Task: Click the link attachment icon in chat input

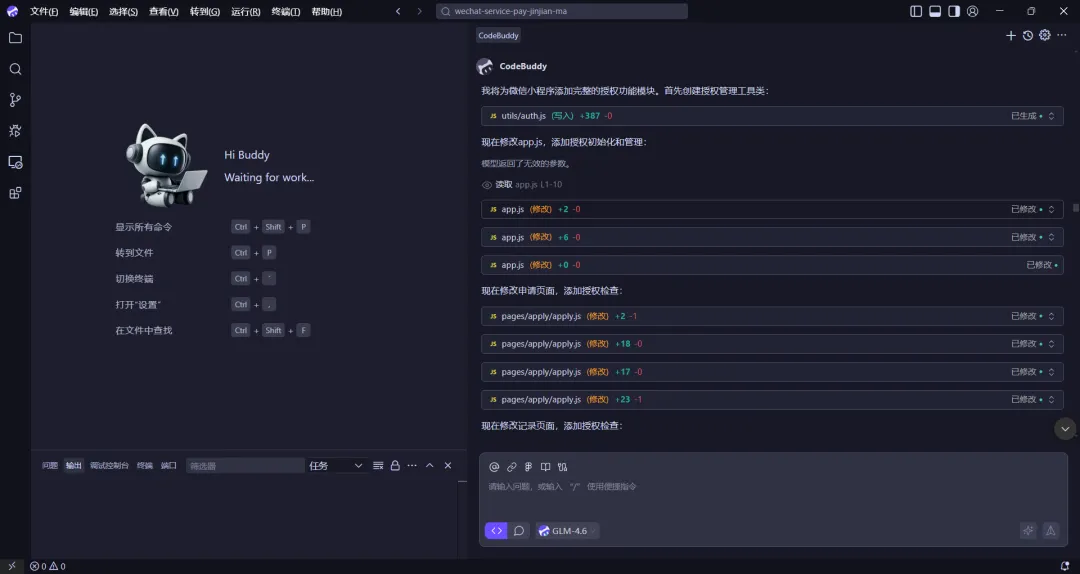Action: [x=512, y=467]
